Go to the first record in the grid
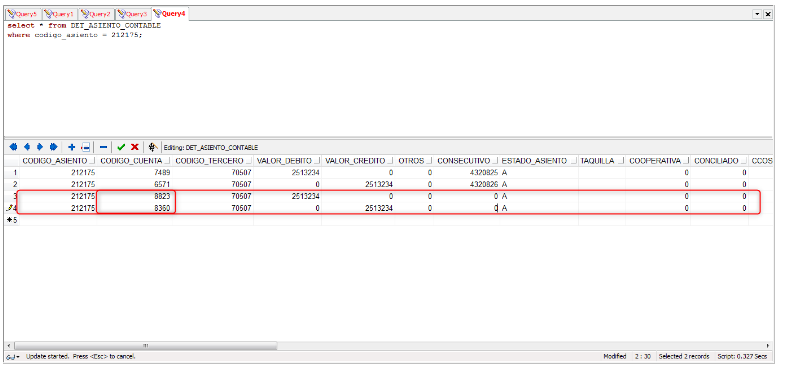 point(14,147)
